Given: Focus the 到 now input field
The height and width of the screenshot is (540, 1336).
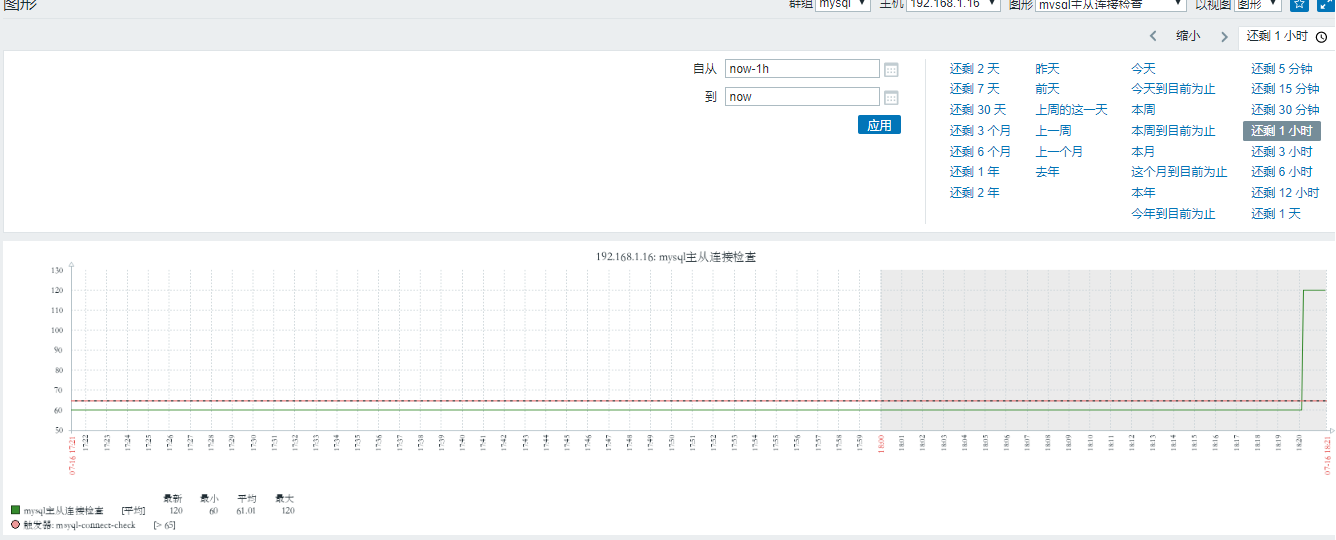Looking at the screenshot, I should [802, 97].
